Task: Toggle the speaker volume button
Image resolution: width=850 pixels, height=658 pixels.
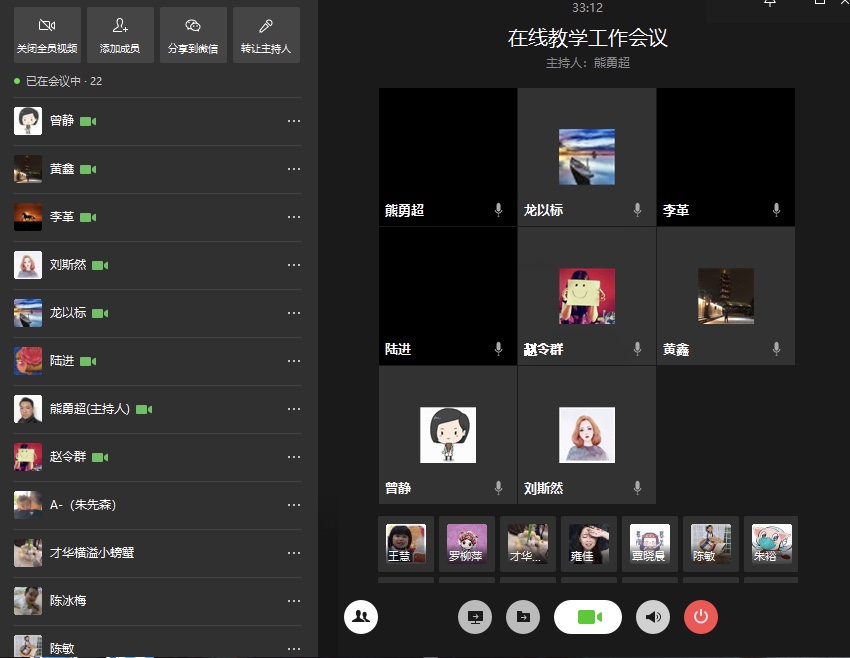Action: click(653, 618)
